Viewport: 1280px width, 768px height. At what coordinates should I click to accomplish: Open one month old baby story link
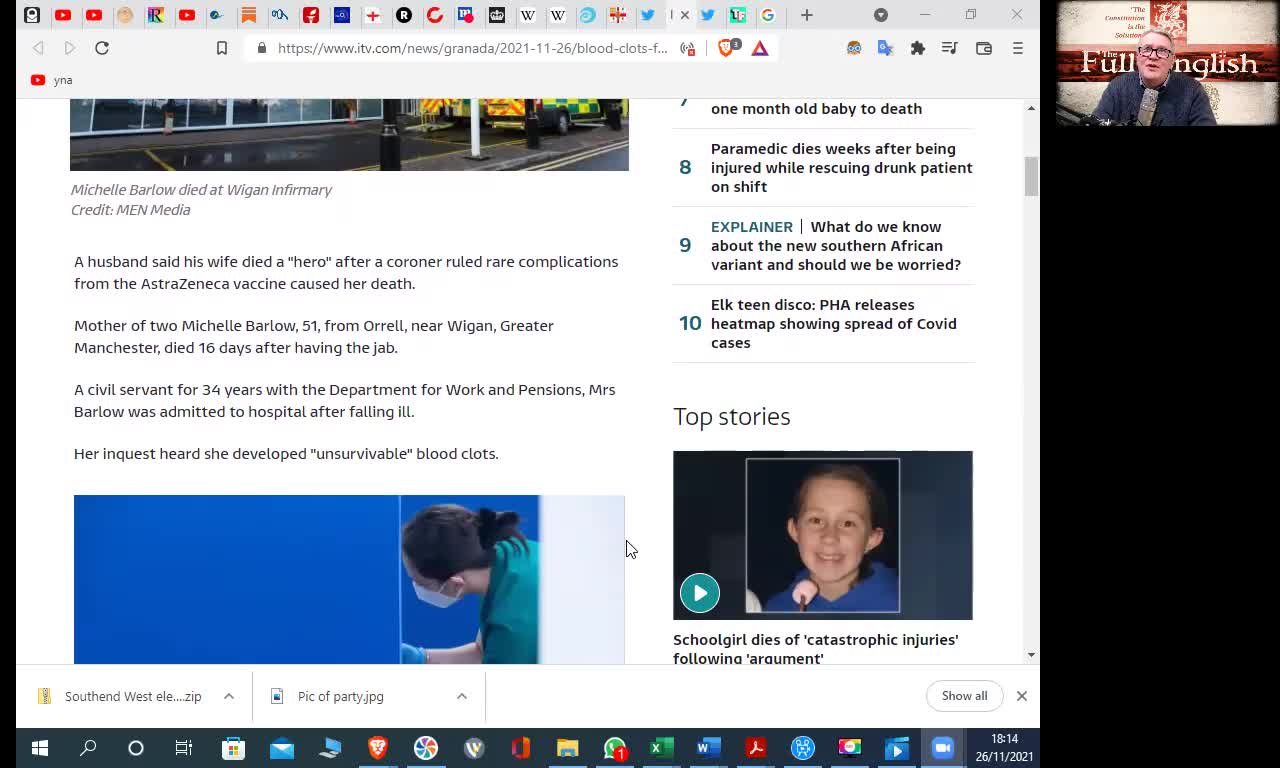point(816,108)
